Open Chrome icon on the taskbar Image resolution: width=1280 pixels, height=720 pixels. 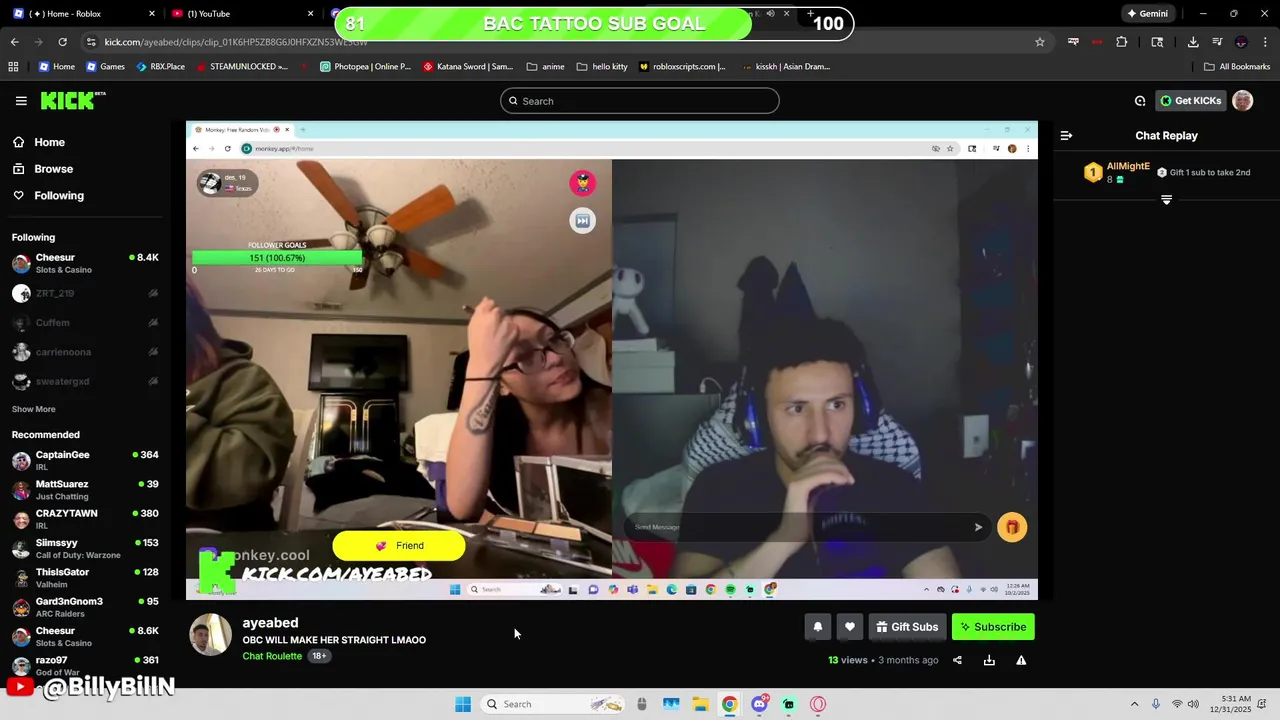(x=730, y=704)
